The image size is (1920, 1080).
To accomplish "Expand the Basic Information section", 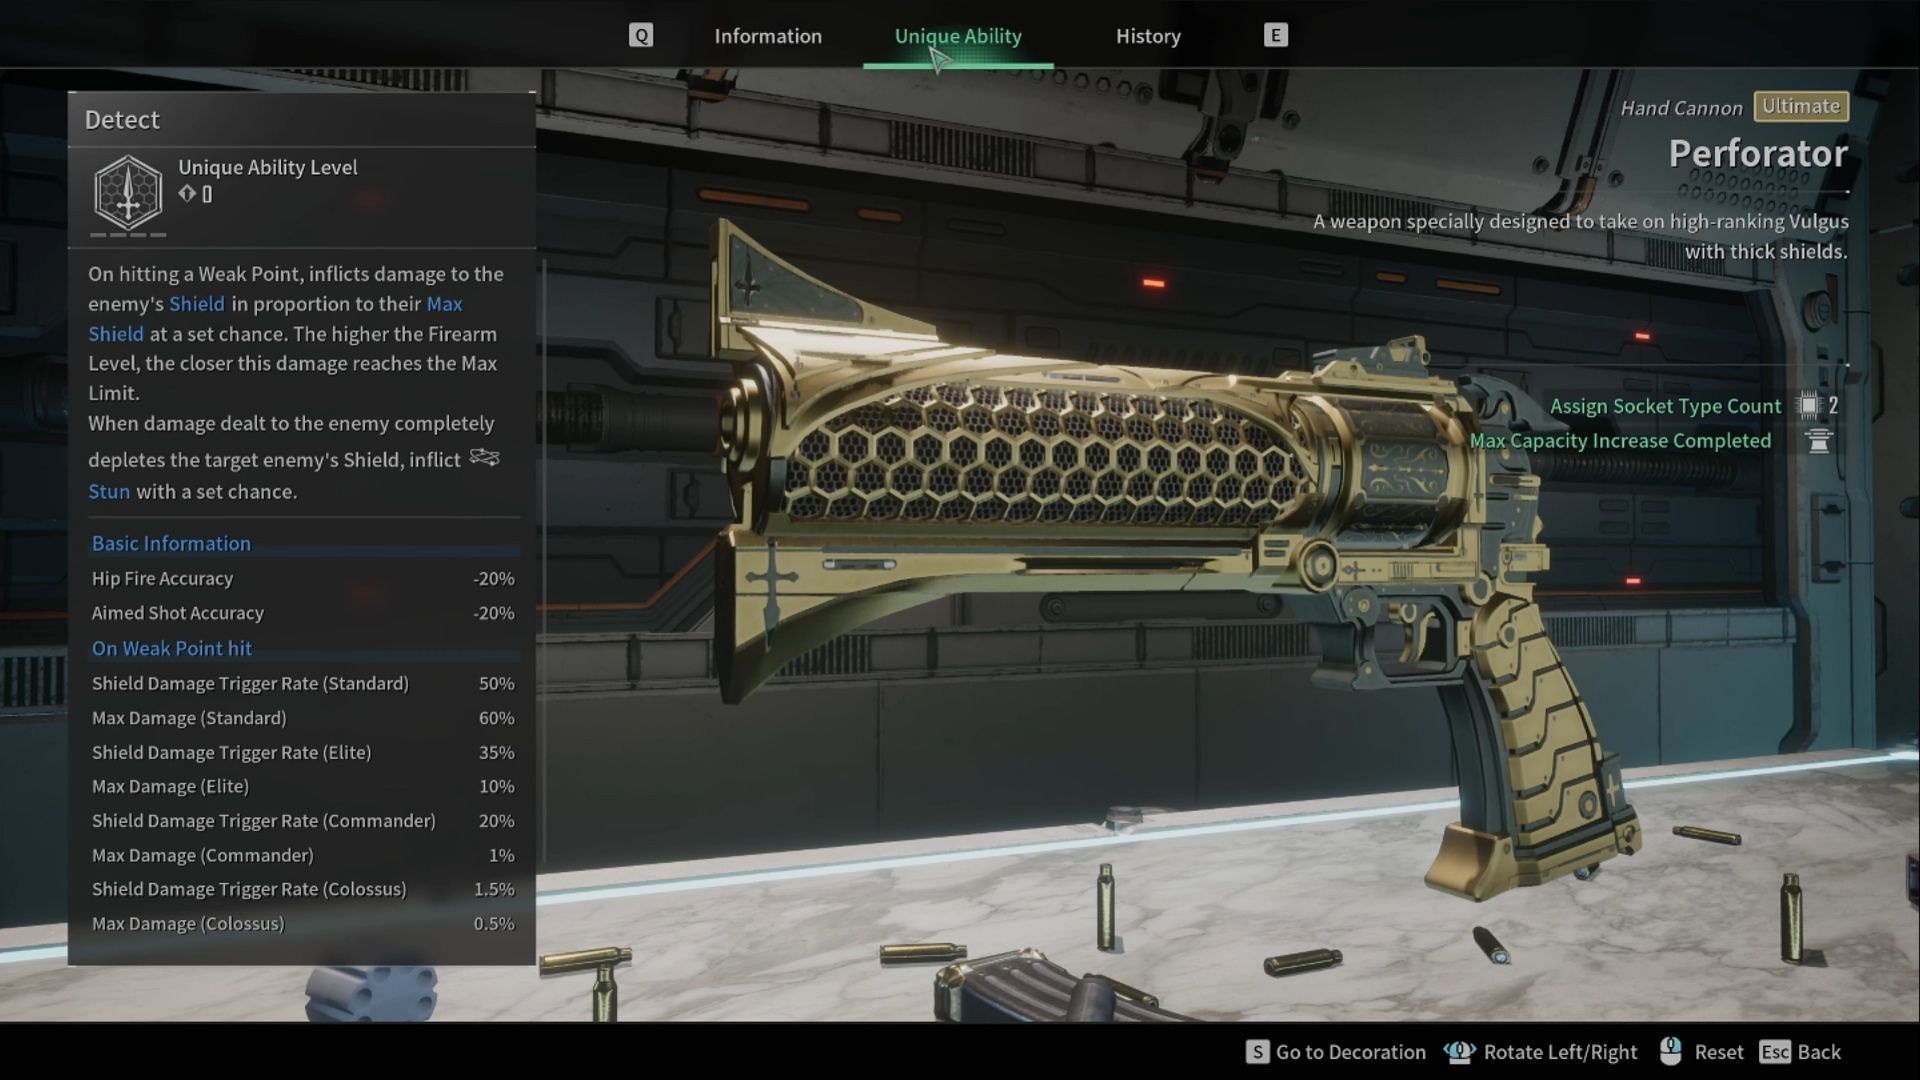I will pyautogui.click(x=171, y=542).
